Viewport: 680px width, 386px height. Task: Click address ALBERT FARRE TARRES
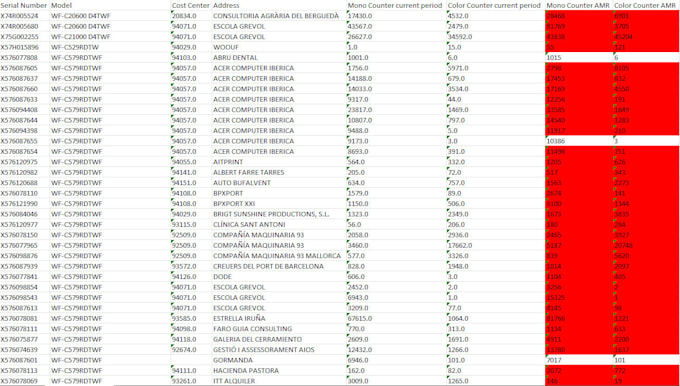[x=249, y=172]
